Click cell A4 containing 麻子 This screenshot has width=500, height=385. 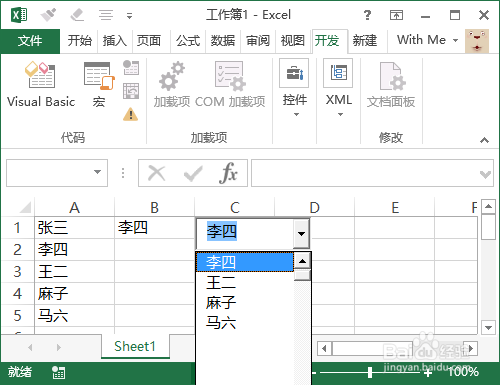pyautogui.click(x=75, y=294)
